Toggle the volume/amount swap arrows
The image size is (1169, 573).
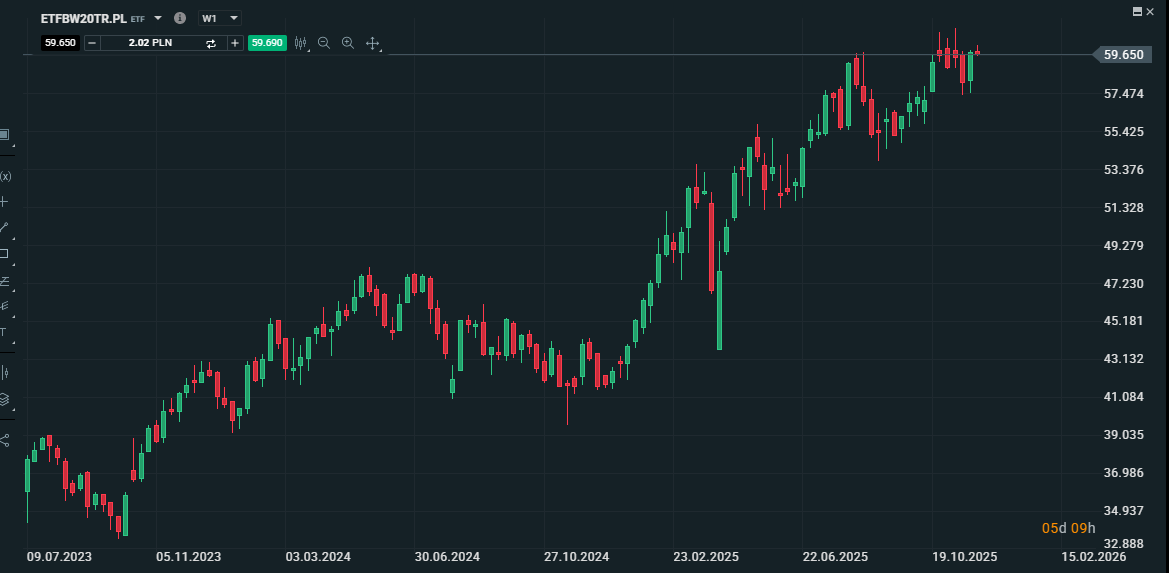point(211,43)
